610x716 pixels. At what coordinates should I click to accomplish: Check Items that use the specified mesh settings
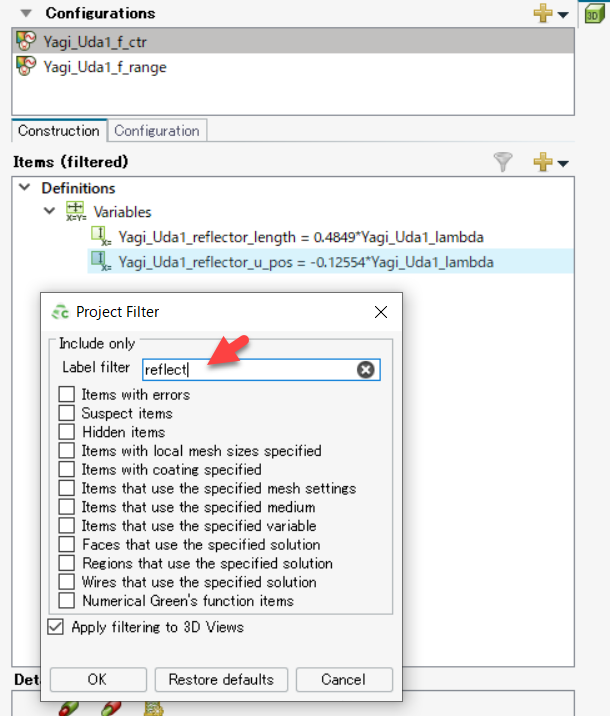pyautogui.click(x=67, y=488)
